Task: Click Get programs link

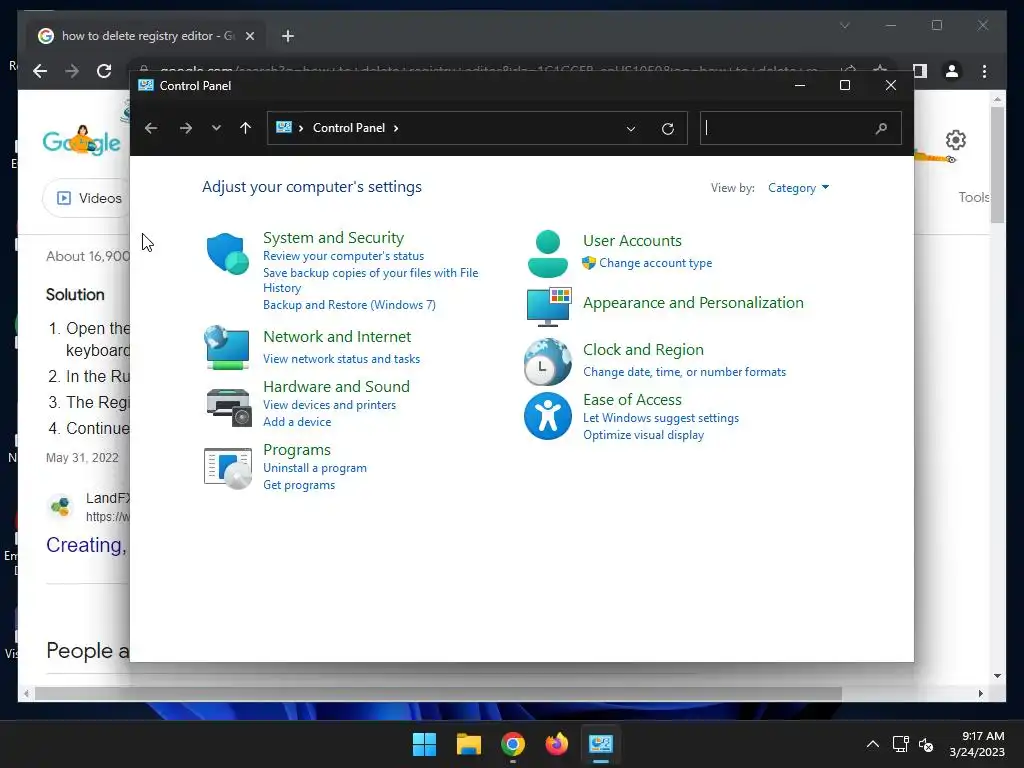Action: 299,485
